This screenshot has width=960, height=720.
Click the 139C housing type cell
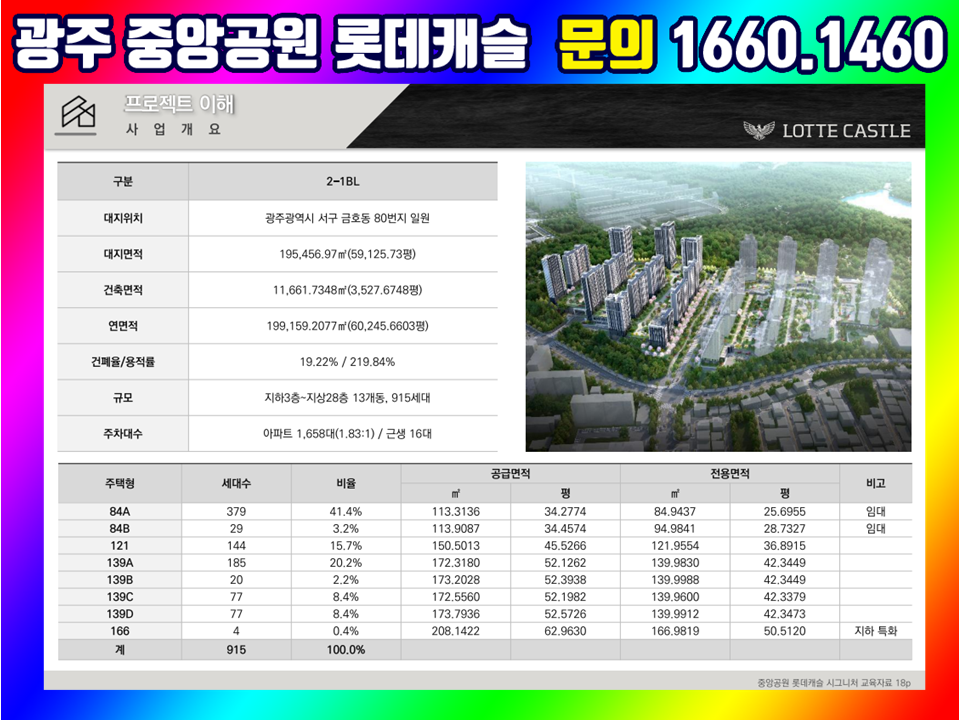(120, 598)
